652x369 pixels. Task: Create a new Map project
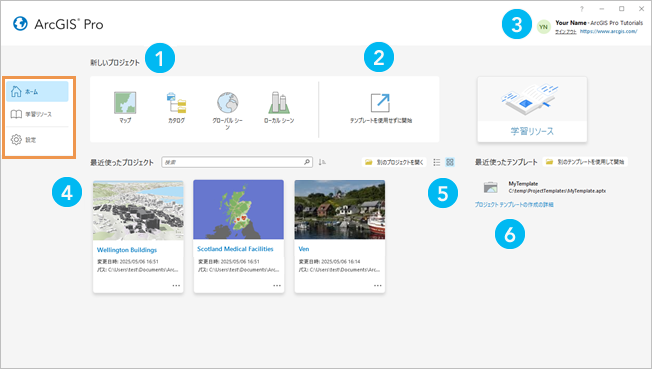pyautogui.click(x=125, y=107)
